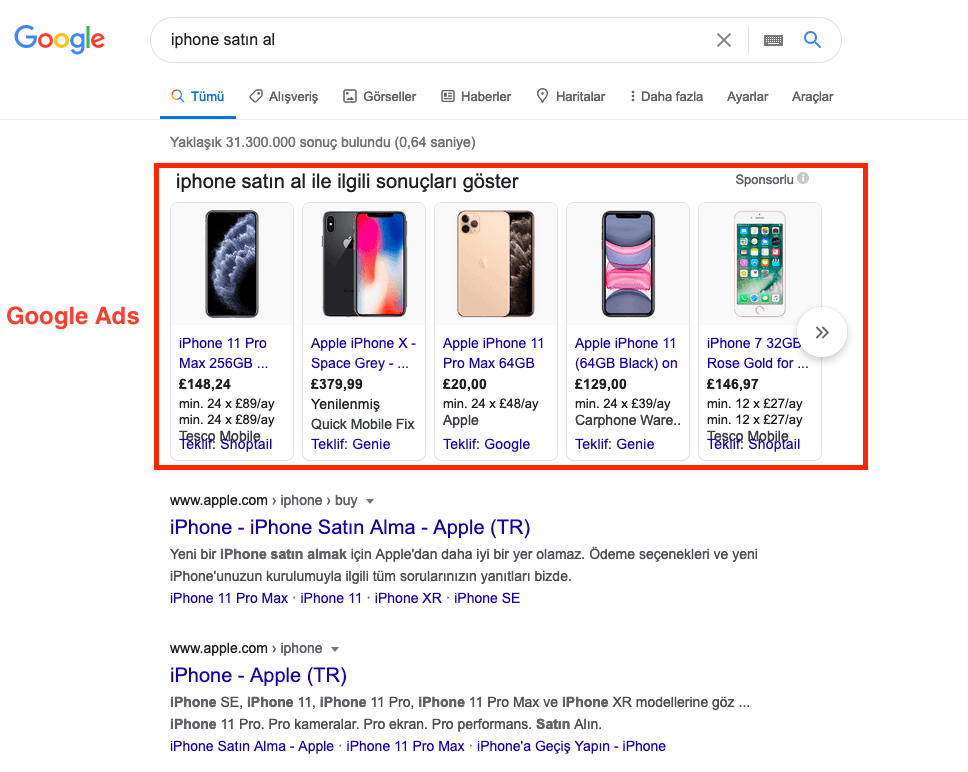The image size is (968, 772).
Task: Open iPhone 11 Pro Max sitelink under first result
Action: (x=229, y=599)
